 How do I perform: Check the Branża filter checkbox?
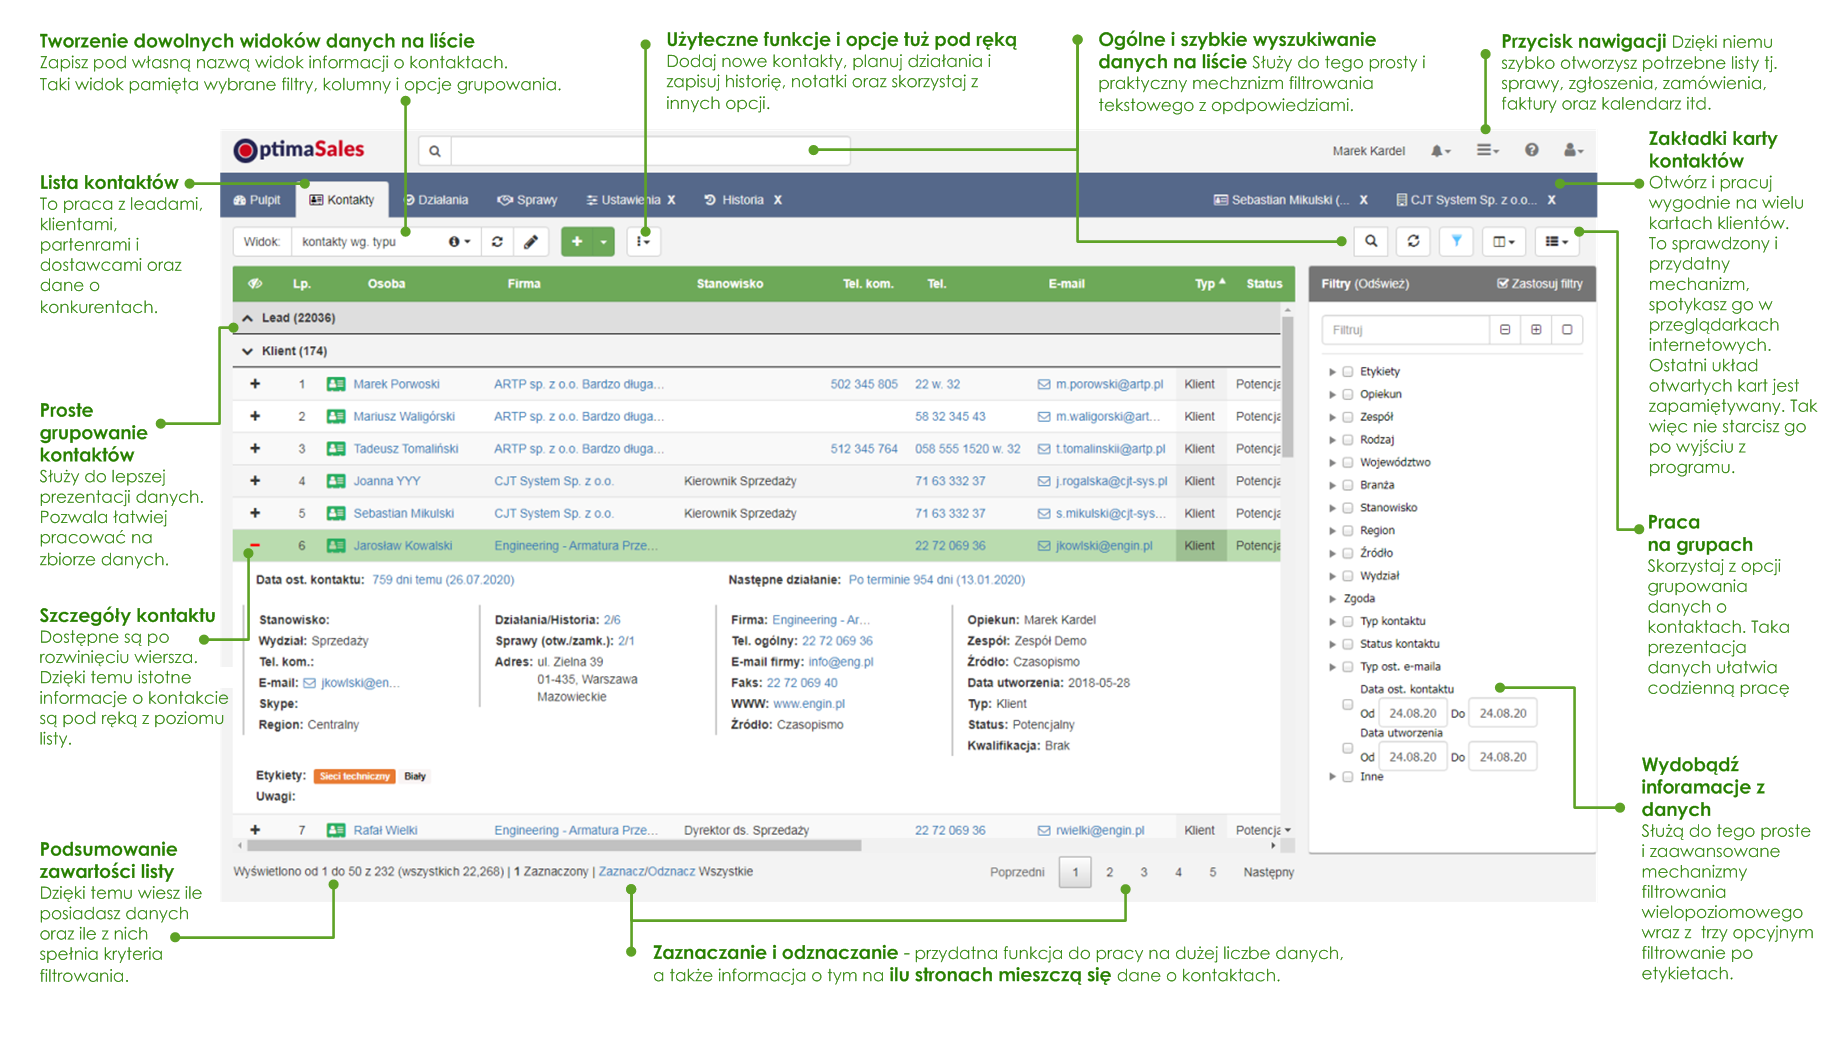(x=1348, y=485)
